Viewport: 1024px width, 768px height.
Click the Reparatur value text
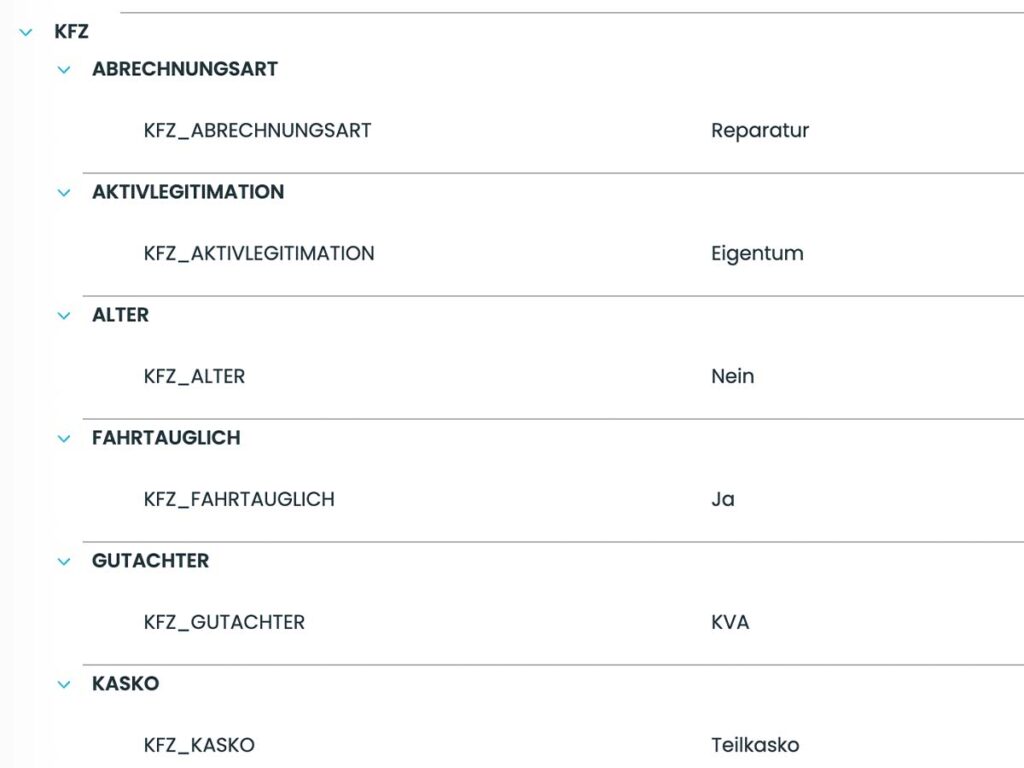[x=760, y=130]
